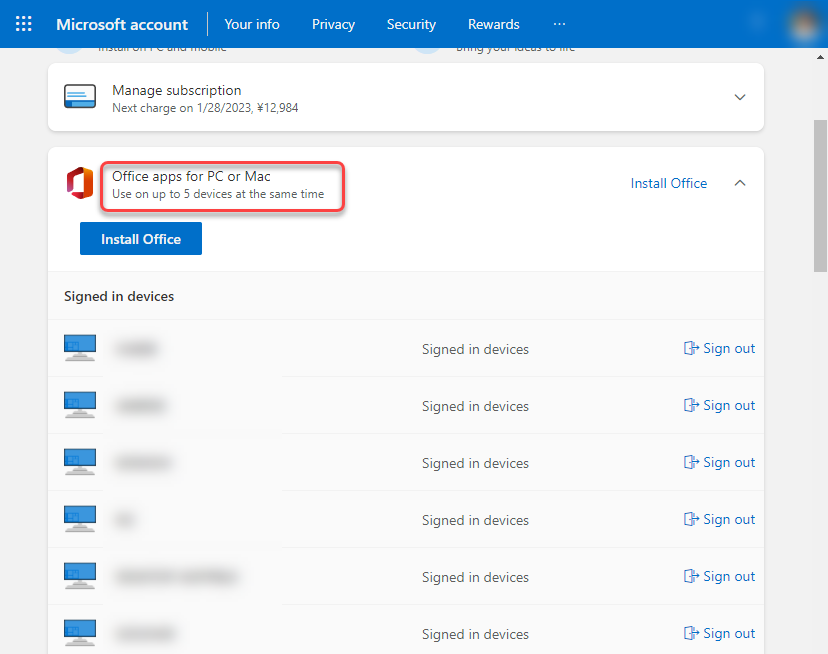Click the Manage subscription title
The image size is (828, 654).
coord(176,90)
